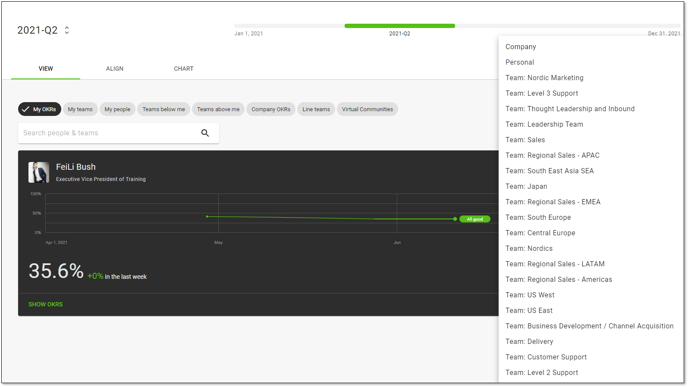Click the FeiLi Bush name heading
688x387 pixels.
(x=75, y=167)
